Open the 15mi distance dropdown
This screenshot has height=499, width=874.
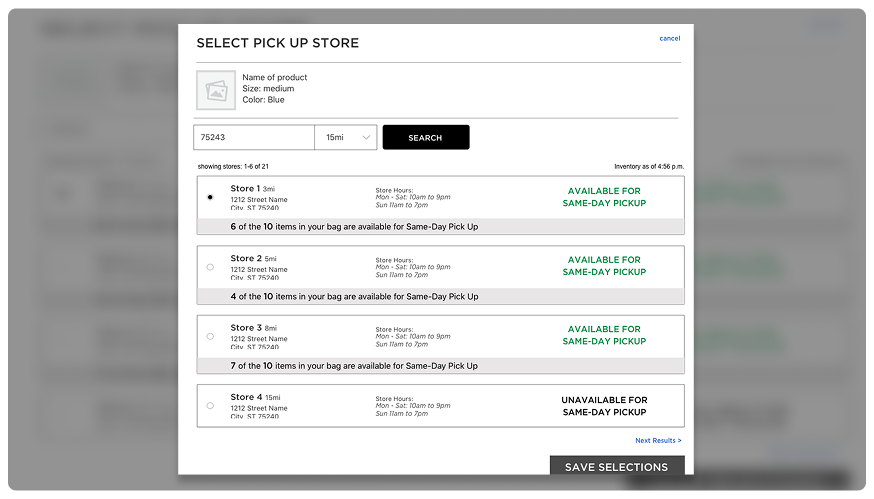pos(346,137)
